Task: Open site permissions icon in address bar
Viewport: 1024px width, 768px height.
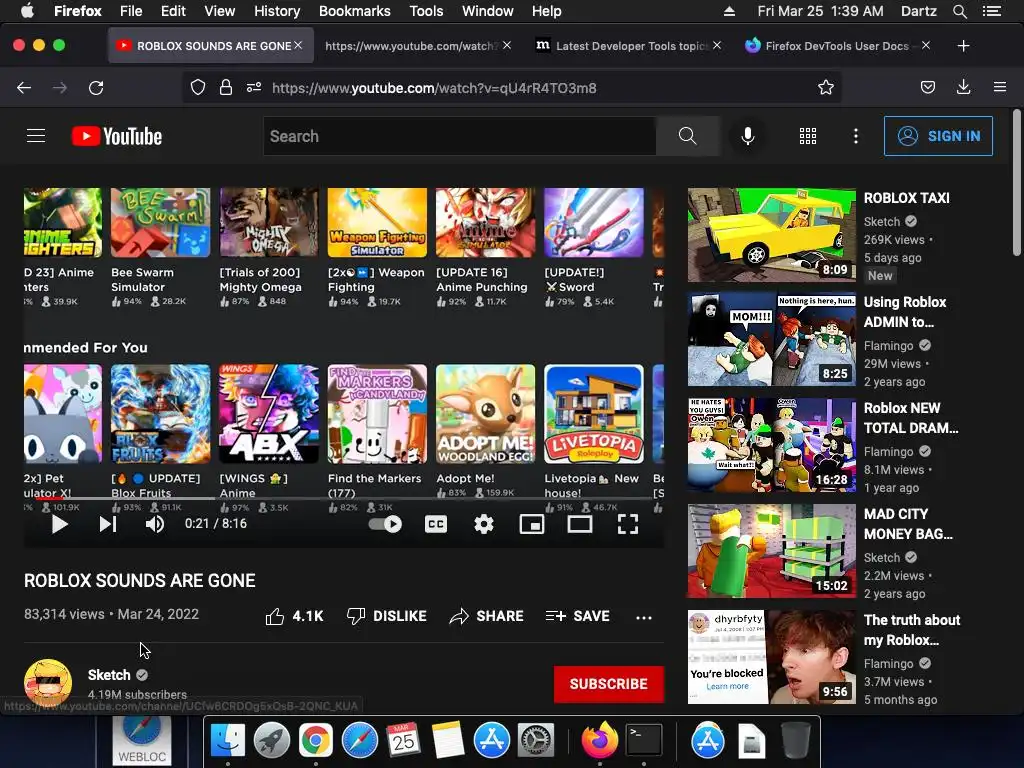Action: tap(254, 88)
